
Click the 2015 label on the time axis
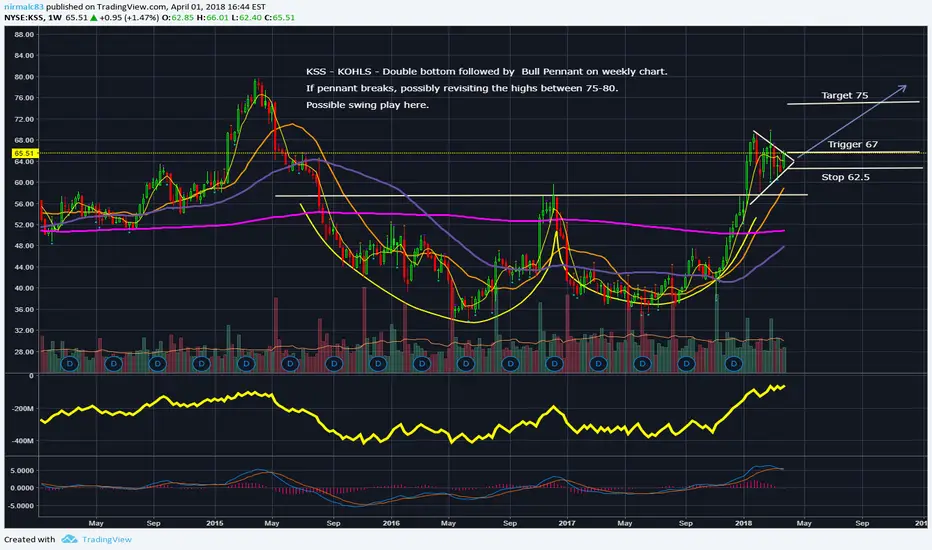tap(215, 523)
